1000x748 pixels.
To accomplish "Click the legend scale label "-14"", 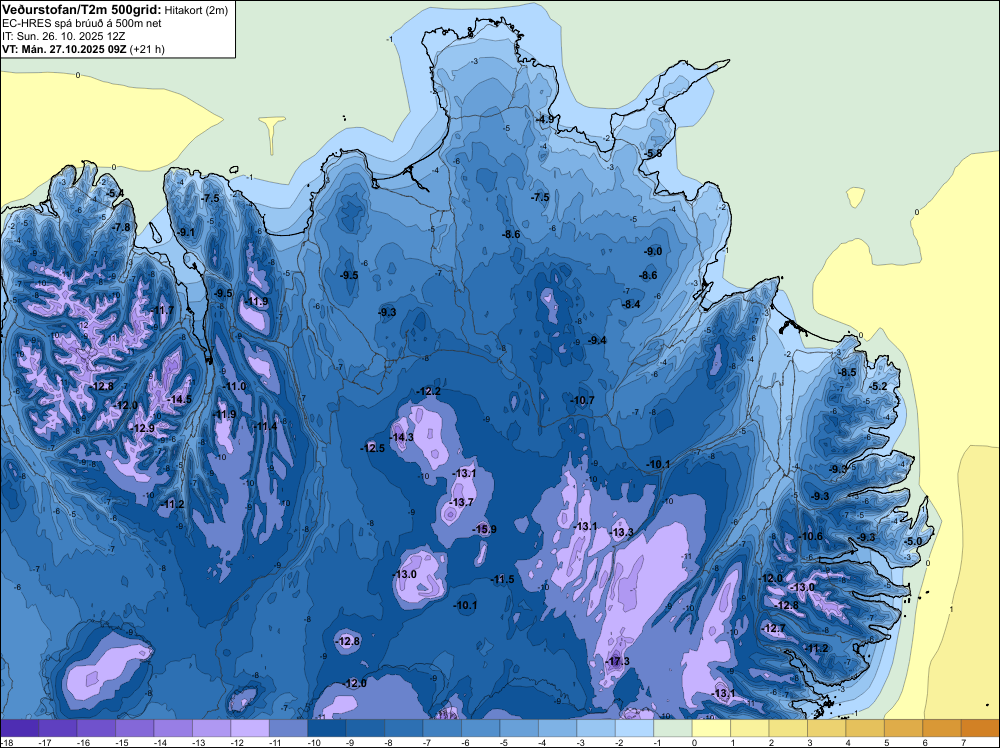I will pos(160,742).
